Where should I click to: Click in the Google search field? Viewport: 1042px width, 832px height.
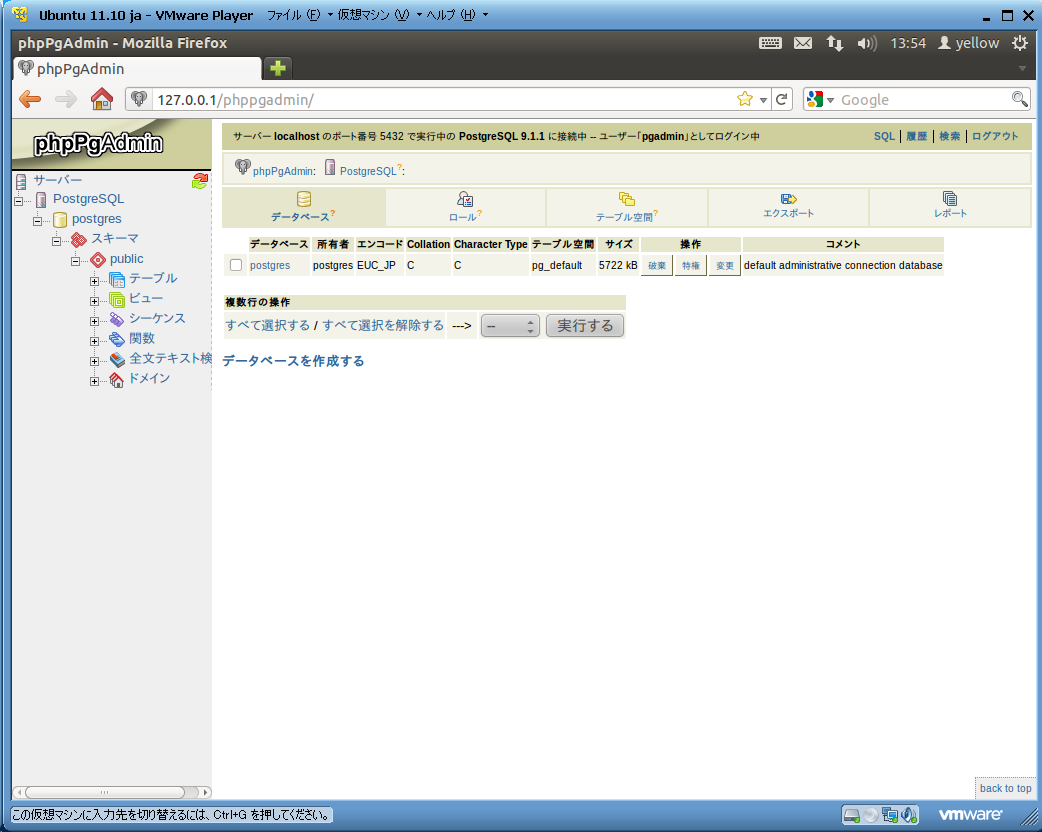(922, 100)
